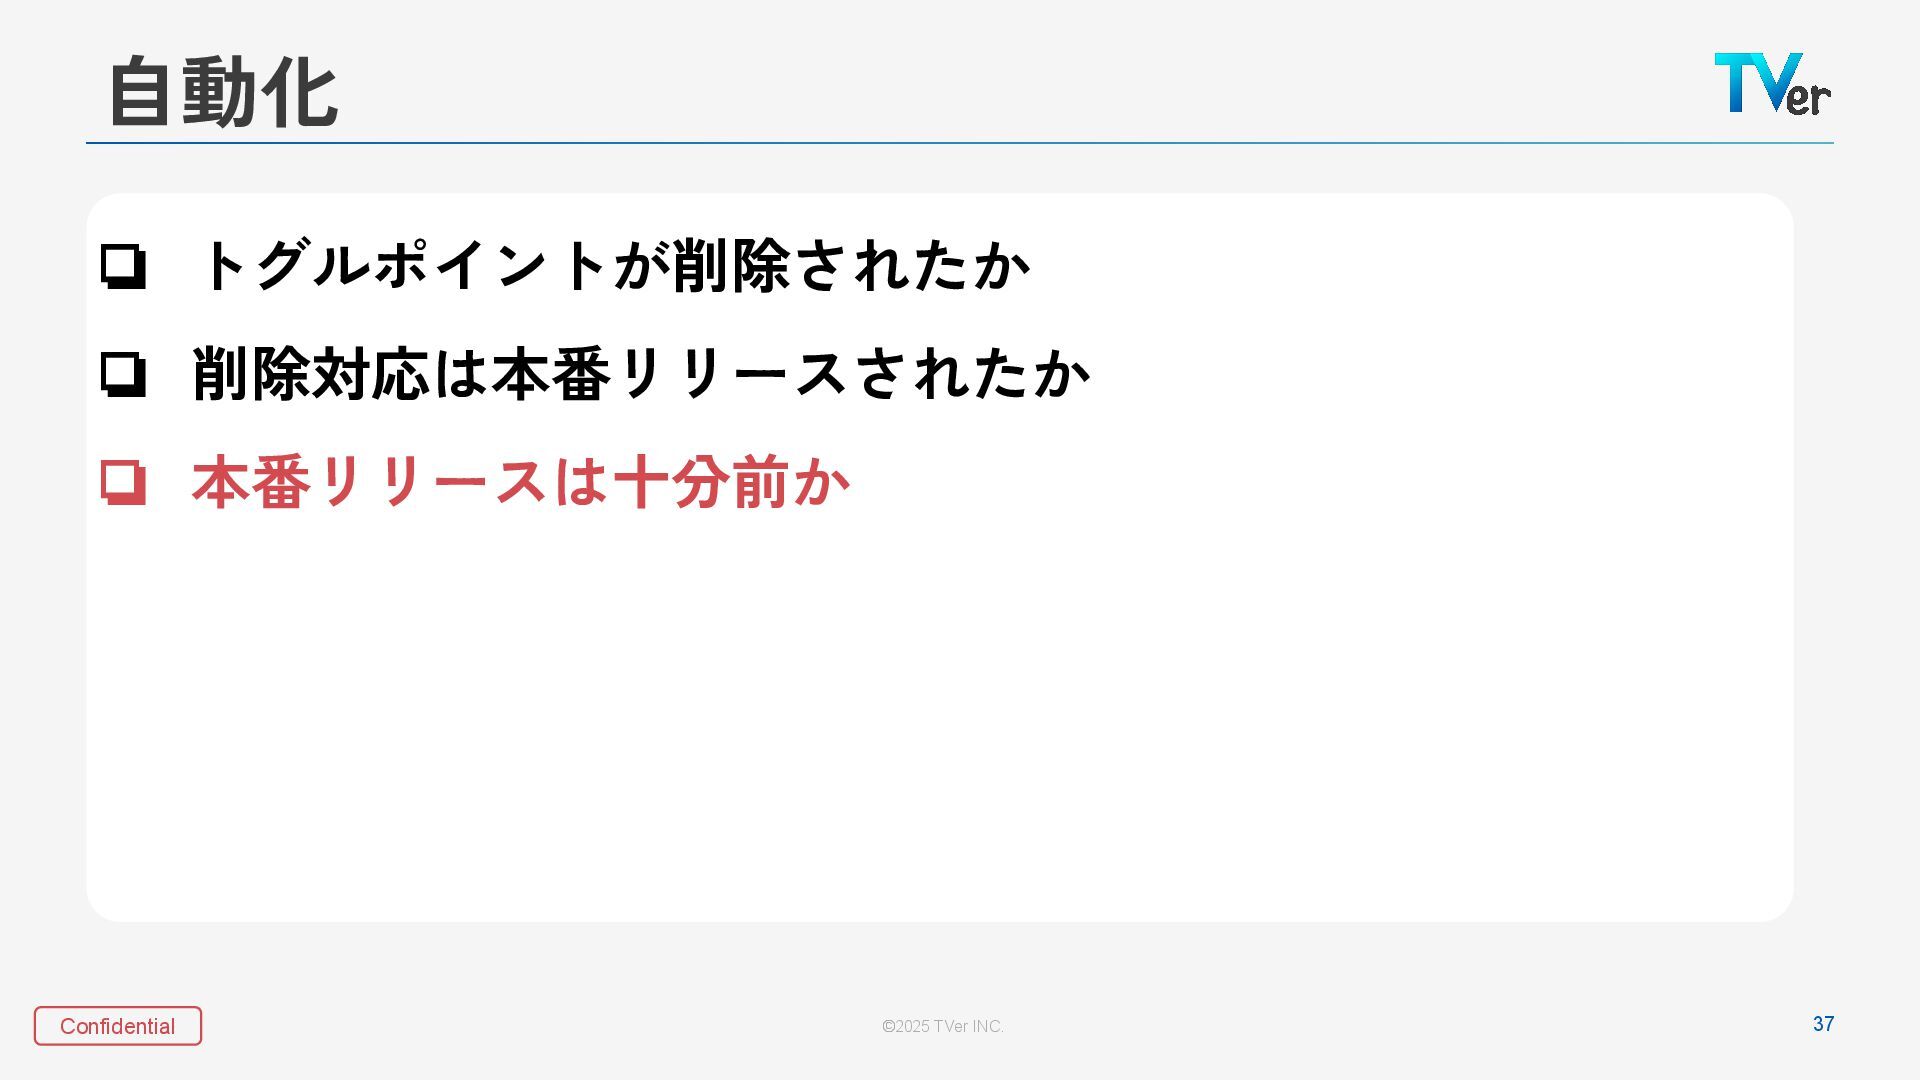Click page number 37
Viewport: 1920px width, 1080px height.
click(1823, 1024)
